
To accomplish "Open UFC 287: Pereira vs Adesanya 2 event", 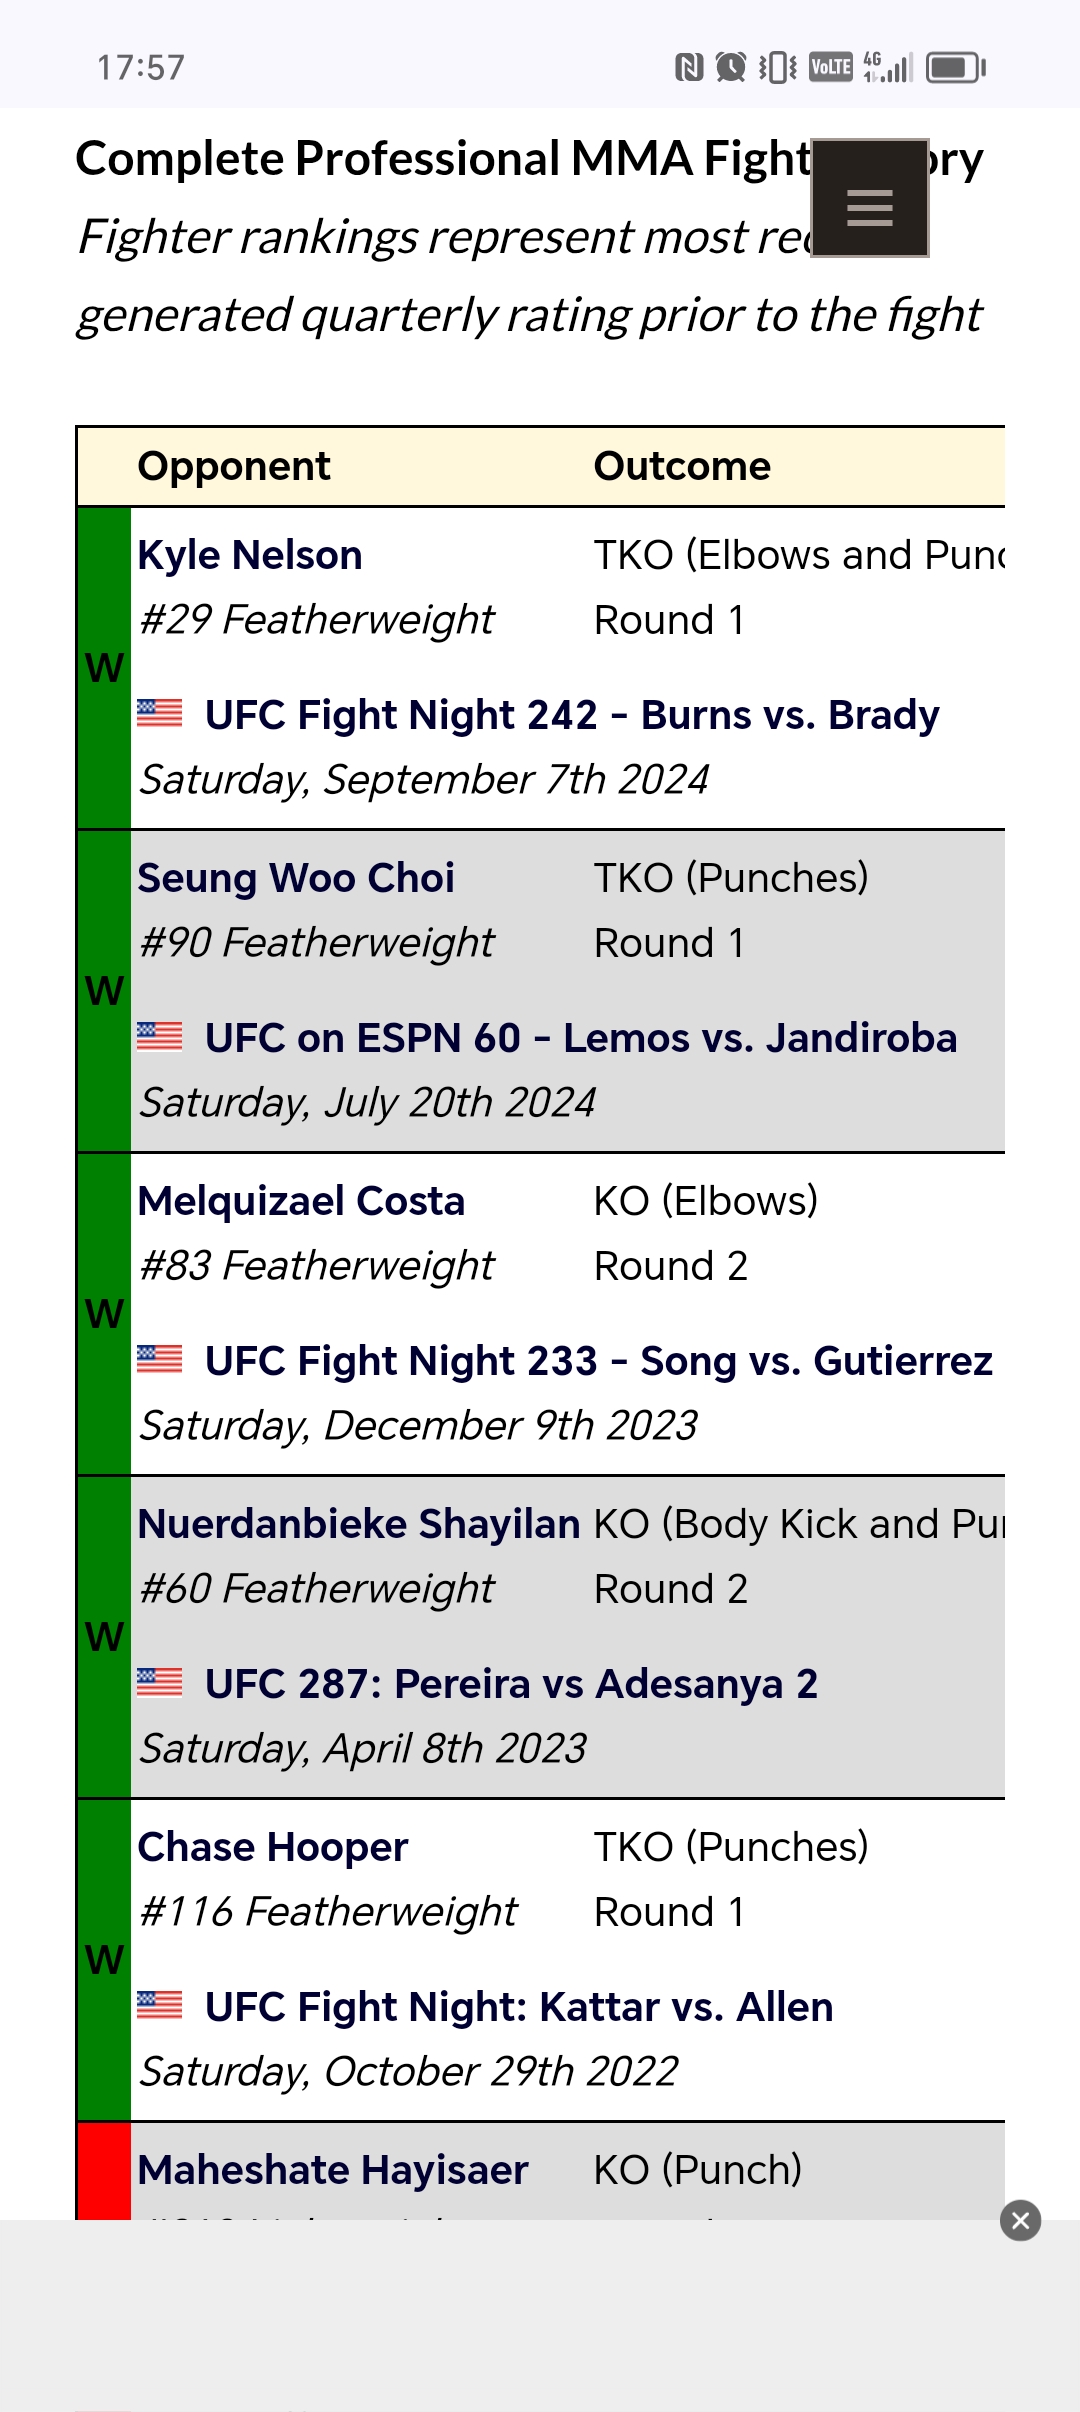I will coord(511,1684).
